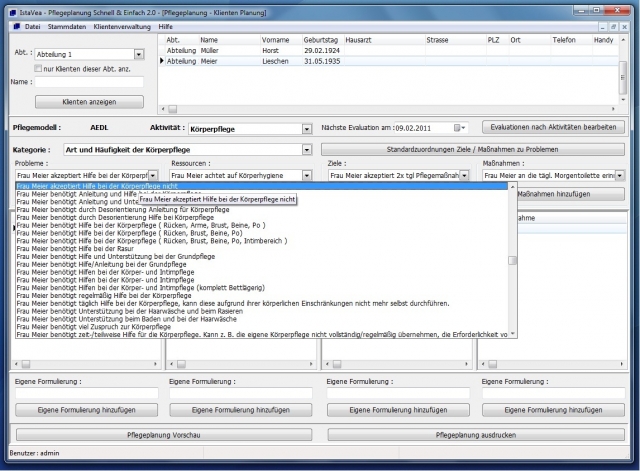Click the Strasse column header
The image size is (640, 471).
point(455,40)
